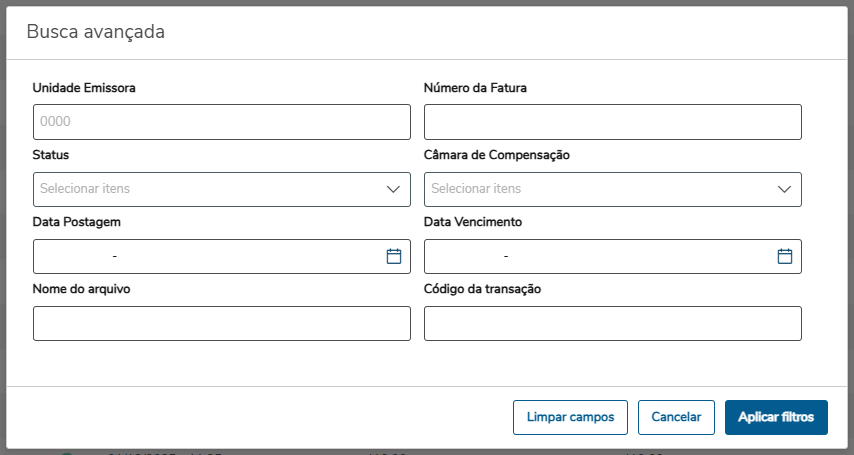Click Câmara de Compensação 'Selecionar itens' placeholder text
Image resolution: width=854 pixels, height=455 pixels.
coord(476,189)
